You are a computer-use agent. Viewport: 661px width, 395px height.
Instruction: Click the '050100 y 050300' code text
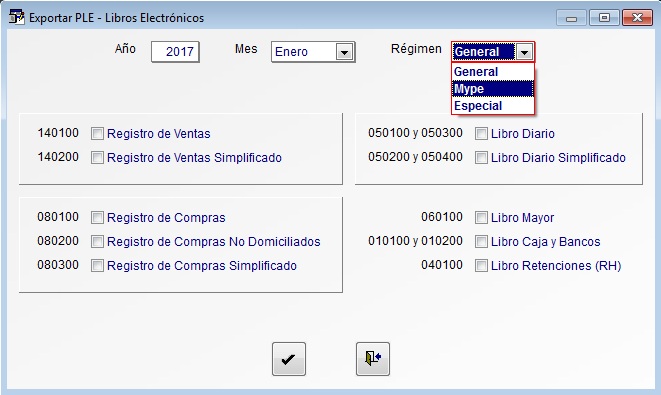pos(415,133)
